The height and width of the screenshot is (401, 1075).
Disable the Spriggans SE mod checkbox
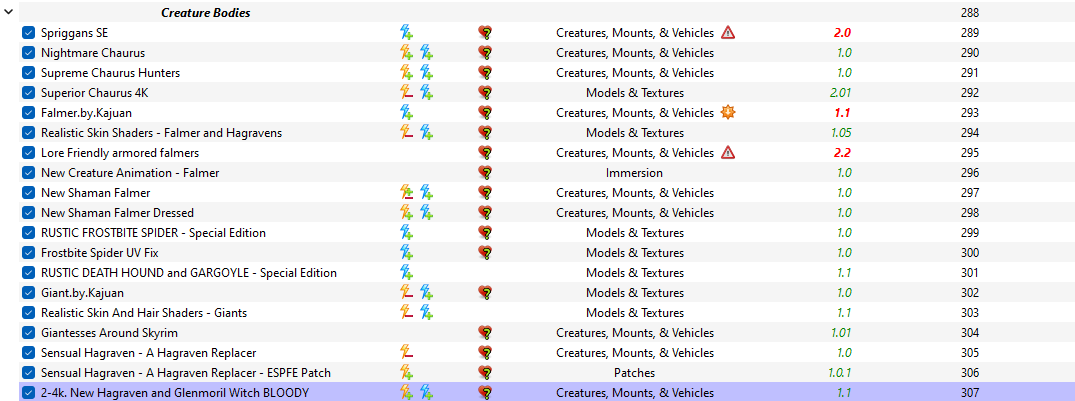click(x=28, y=32)
